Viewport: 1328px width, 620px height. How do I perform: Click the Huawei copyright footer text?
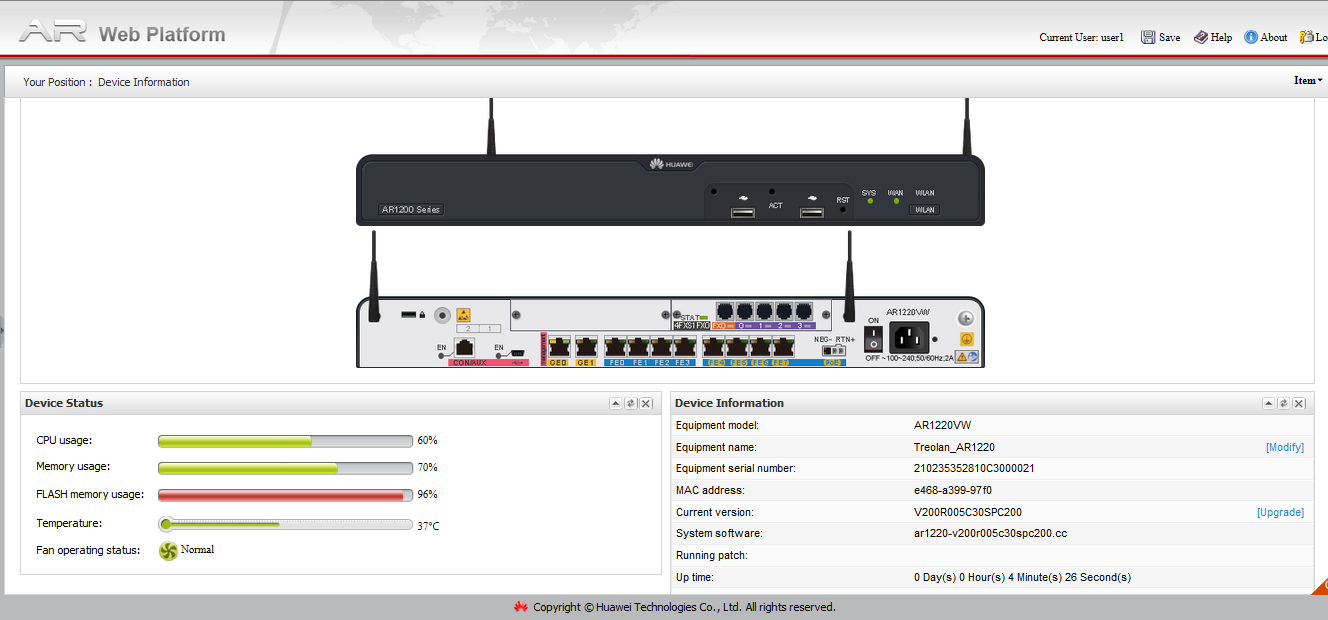684,607
